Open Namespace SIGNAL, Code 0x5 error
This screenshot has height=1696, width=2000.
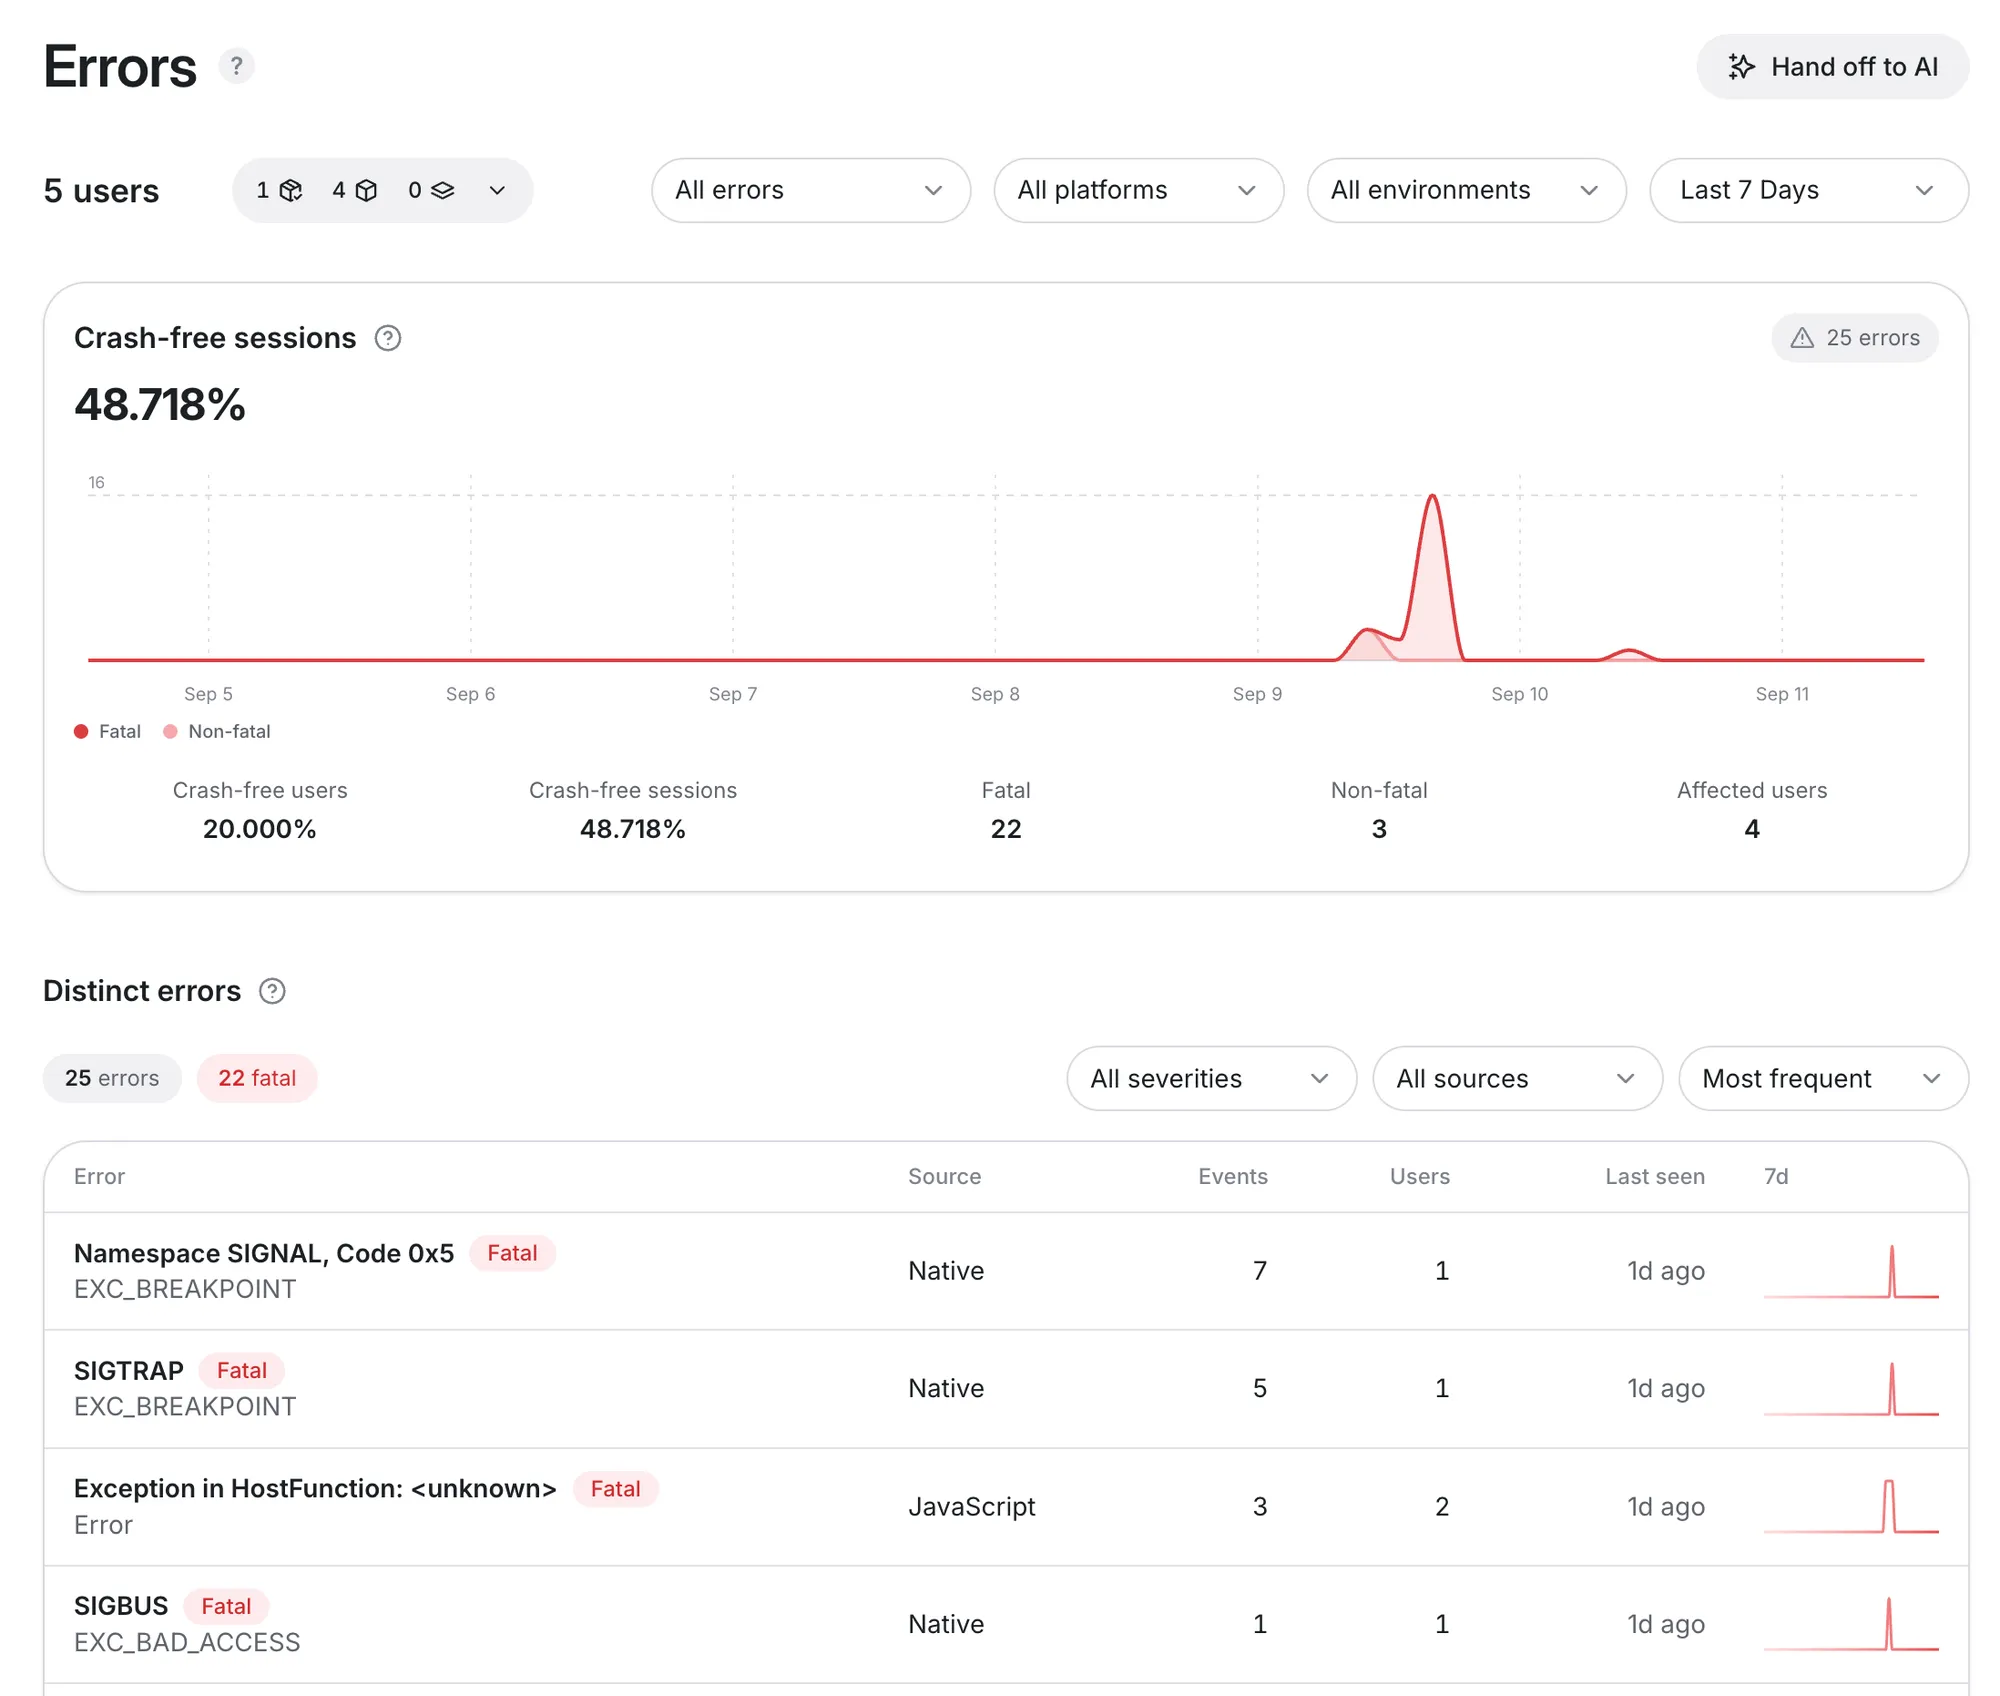pyautogui.click(x=1006, y=1271)
